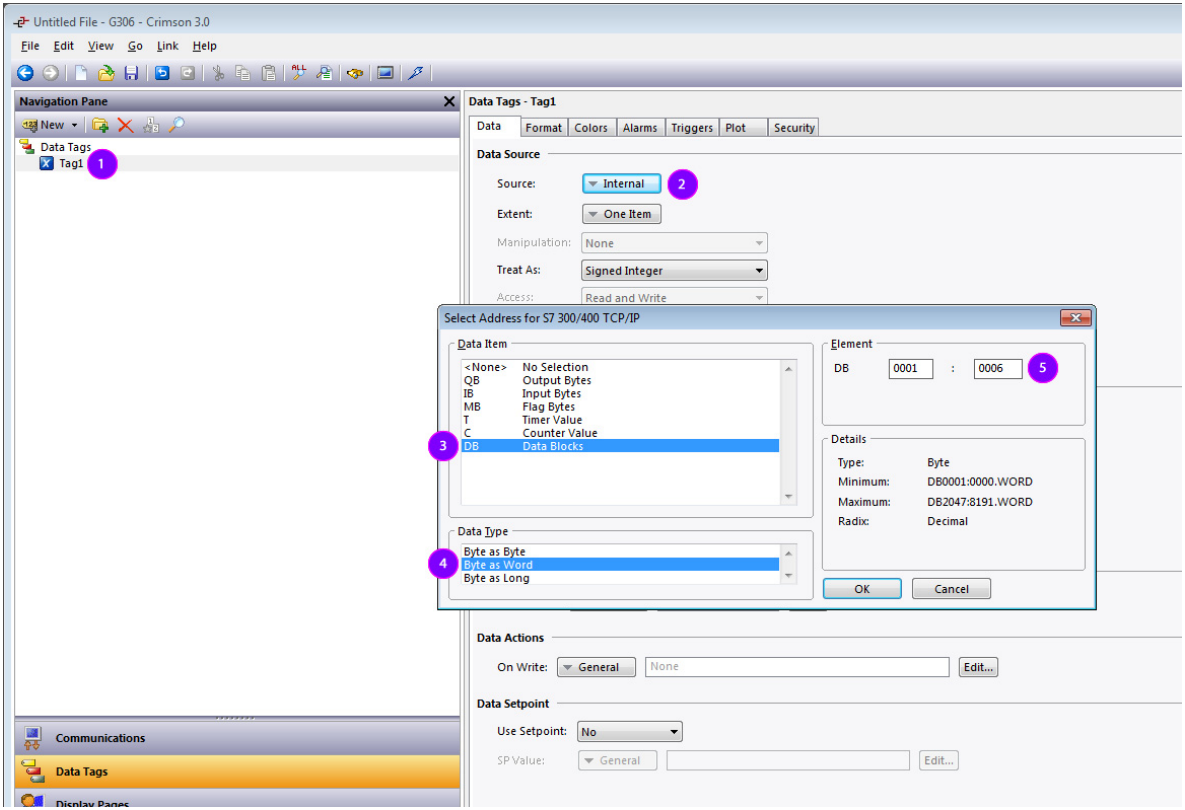Click the red X delete icon
This screenshot has height=810, width=1185.
click(x=125, y=125)
